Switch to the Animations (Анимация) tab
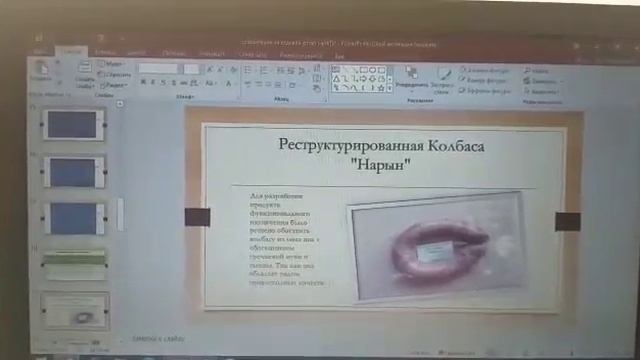Viewport: 640px width, 360px height. 211,53
